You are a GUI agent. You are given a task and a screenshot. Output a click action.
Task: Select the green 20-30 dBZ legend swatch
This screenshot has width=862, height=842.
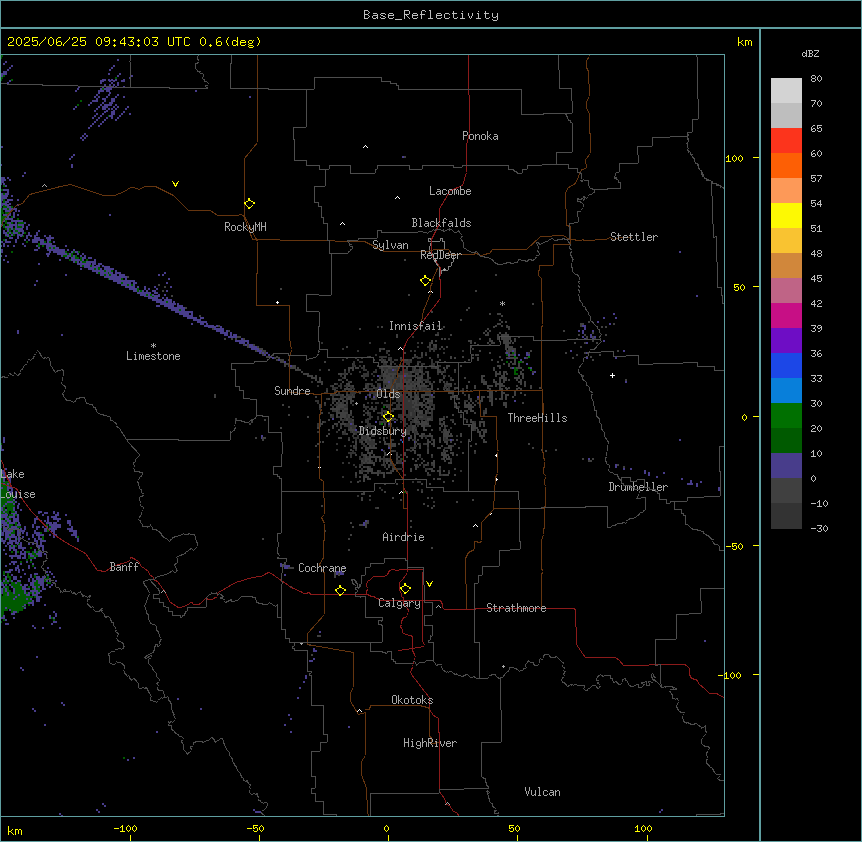pos(786,416)
